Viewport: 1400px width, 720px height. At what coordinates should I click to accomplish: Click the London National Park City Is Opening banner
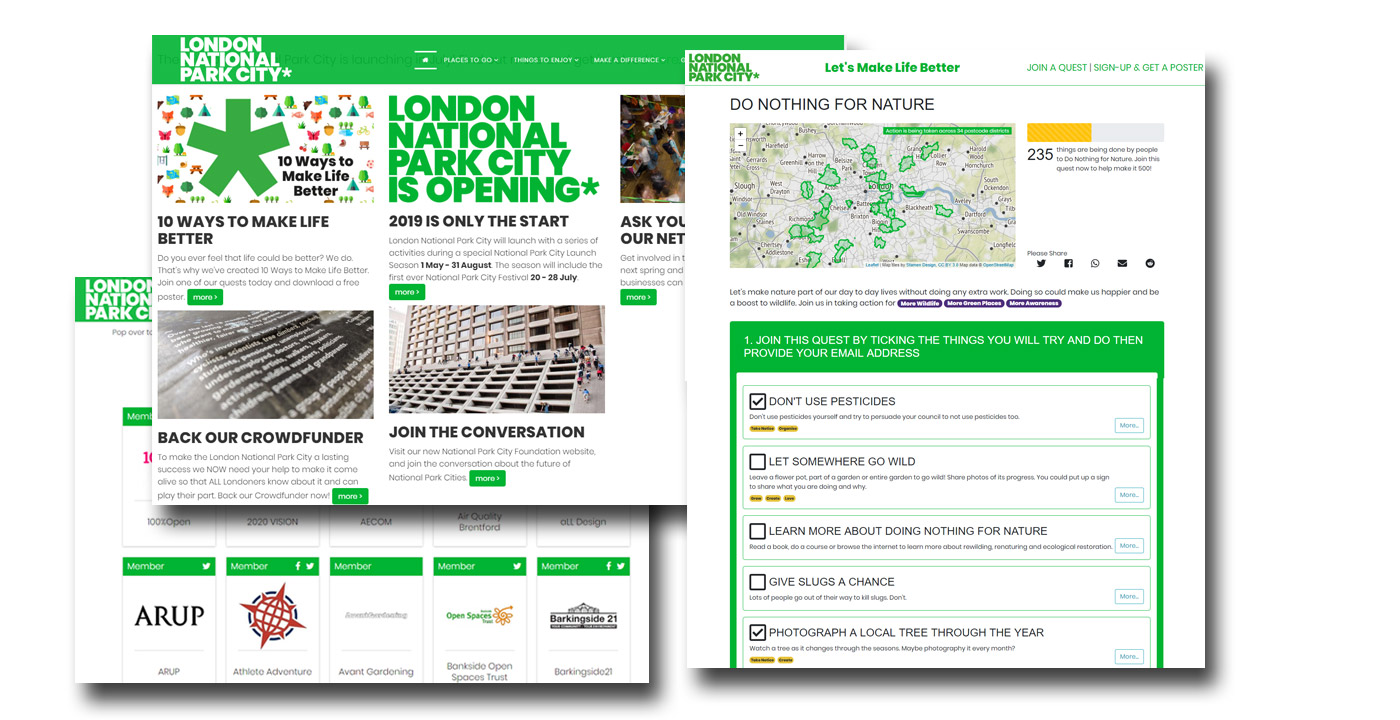tap(494, 150)
